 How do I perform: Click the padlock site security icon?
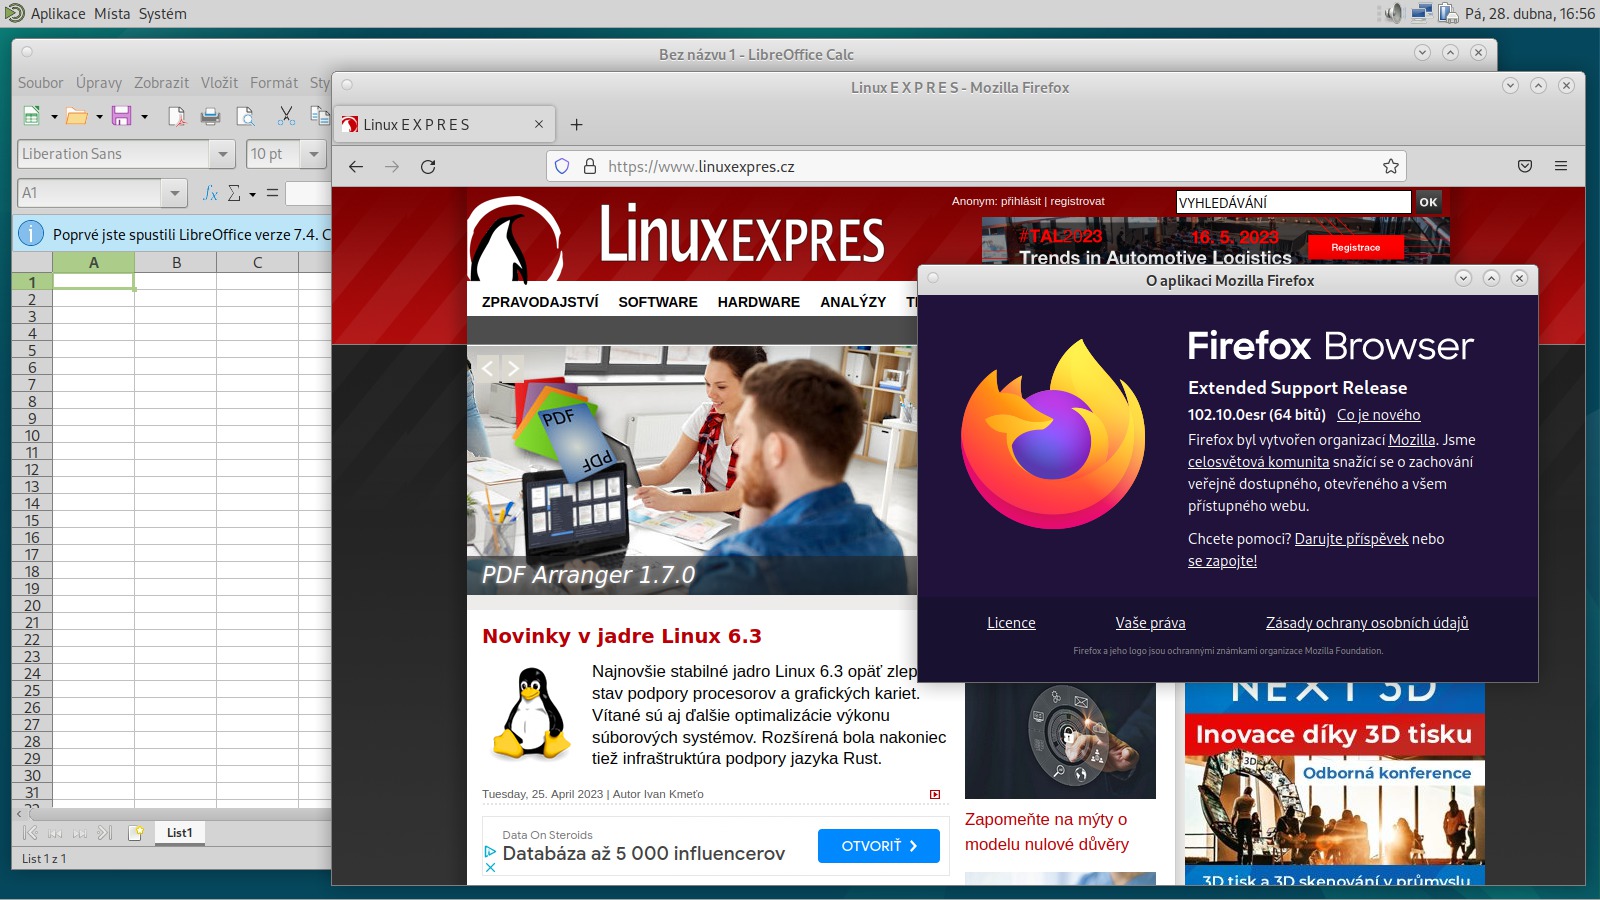(590, 166)
